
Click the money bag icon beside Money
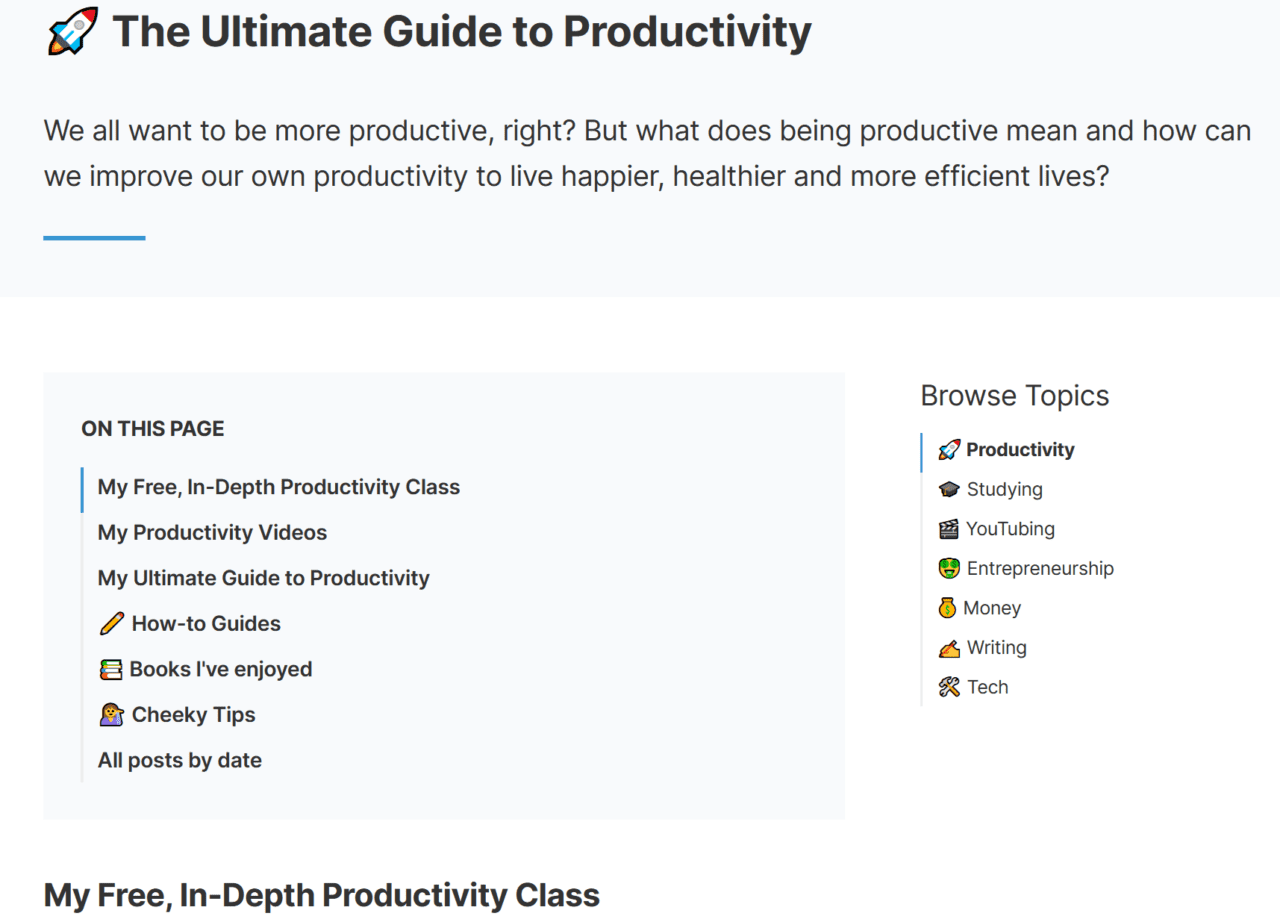coord(947,608)
